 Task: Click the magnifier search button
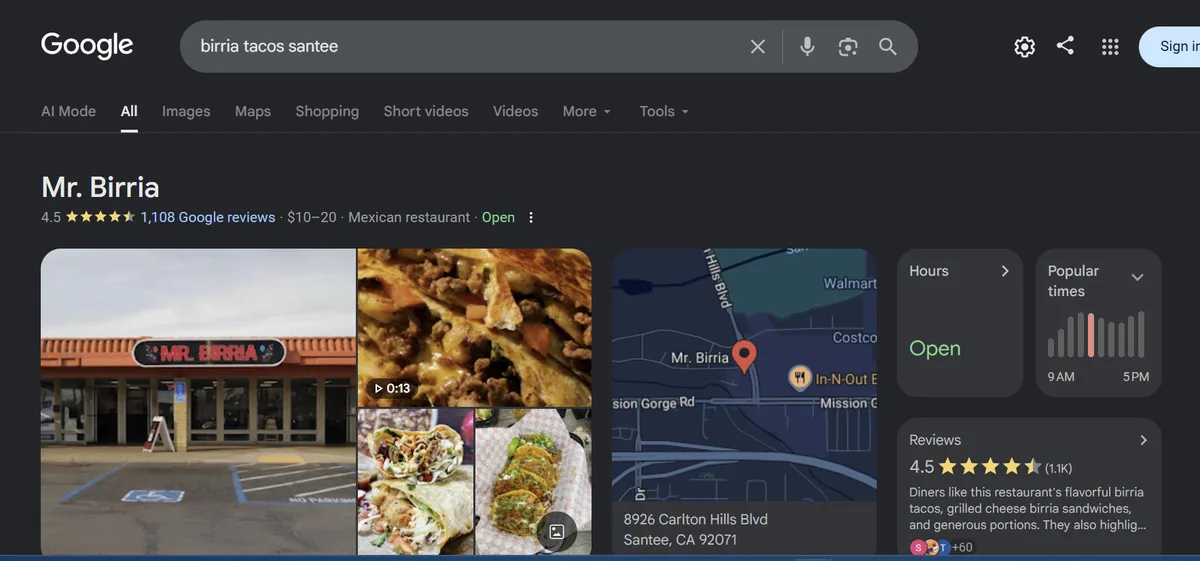888,47
